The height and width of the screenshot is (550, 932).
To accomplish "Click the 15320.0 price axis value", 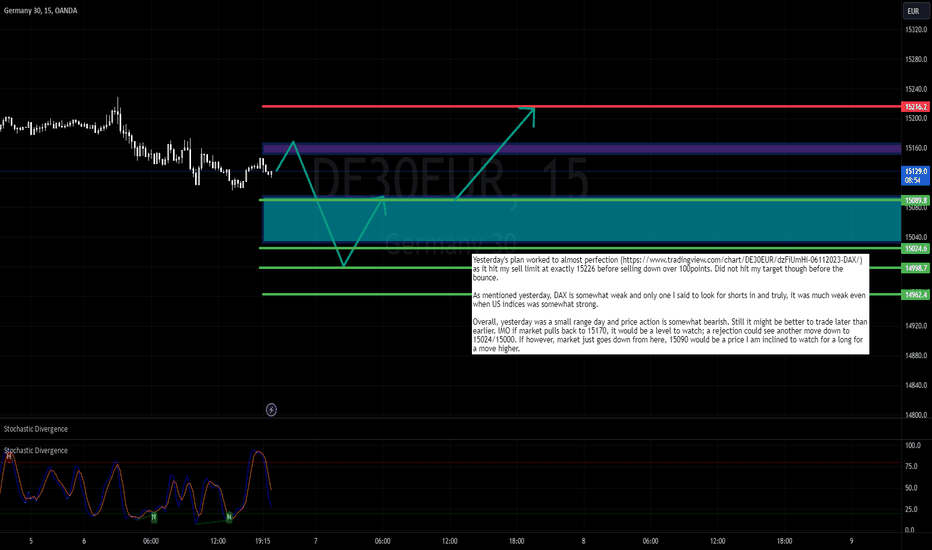I will (916, 30).
